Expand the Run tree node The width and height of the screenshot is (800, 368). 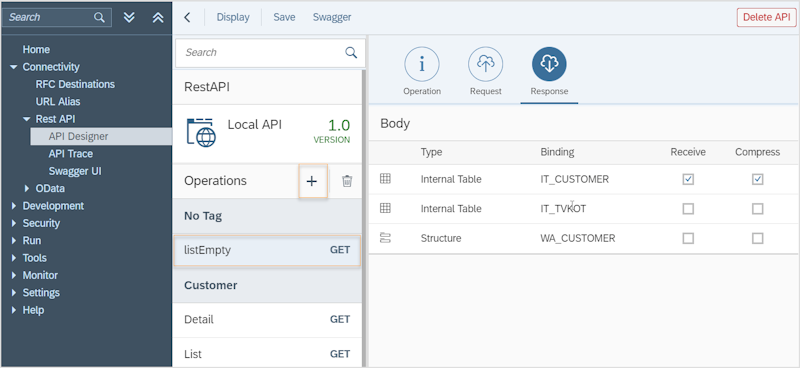point(14,241)
